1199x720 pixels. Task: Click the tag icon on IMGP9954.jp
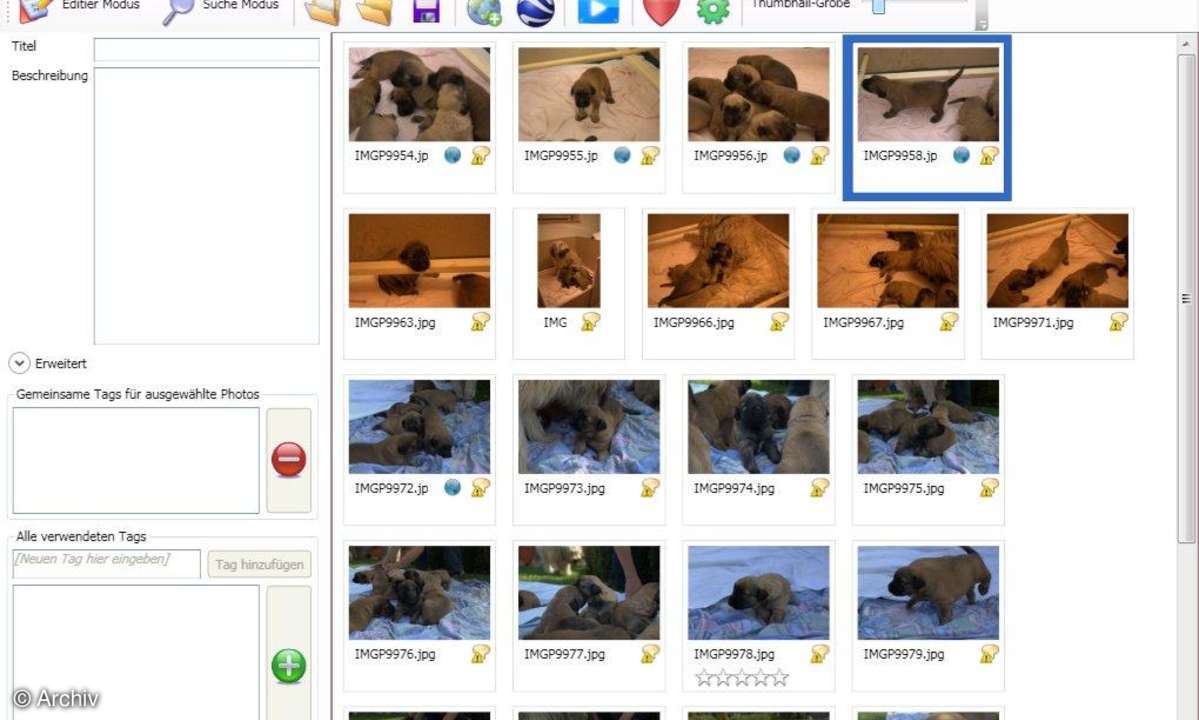pyautogui.click(x=480, y=155)
